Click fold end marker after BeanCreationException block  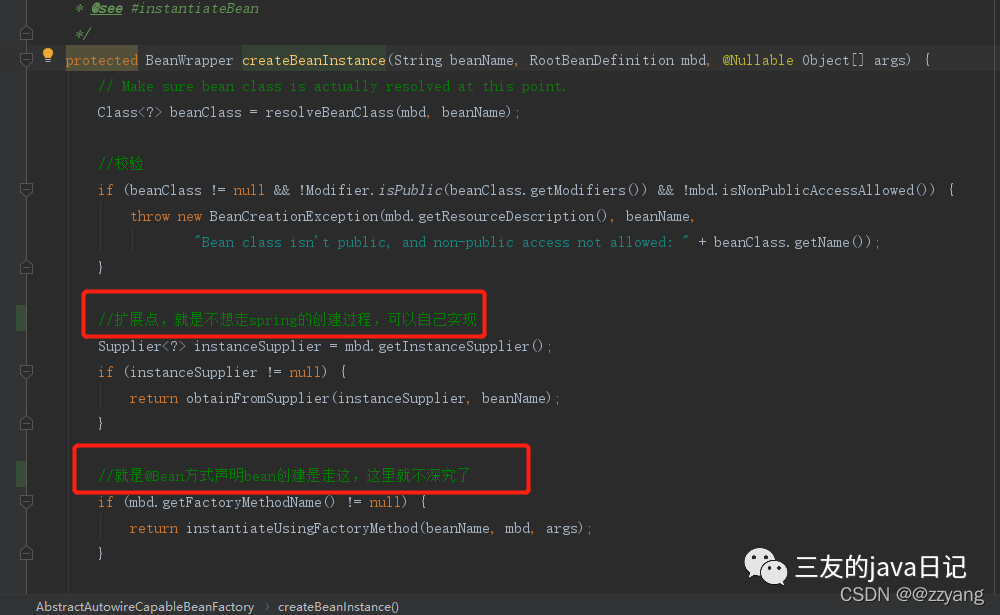point(26,267)
